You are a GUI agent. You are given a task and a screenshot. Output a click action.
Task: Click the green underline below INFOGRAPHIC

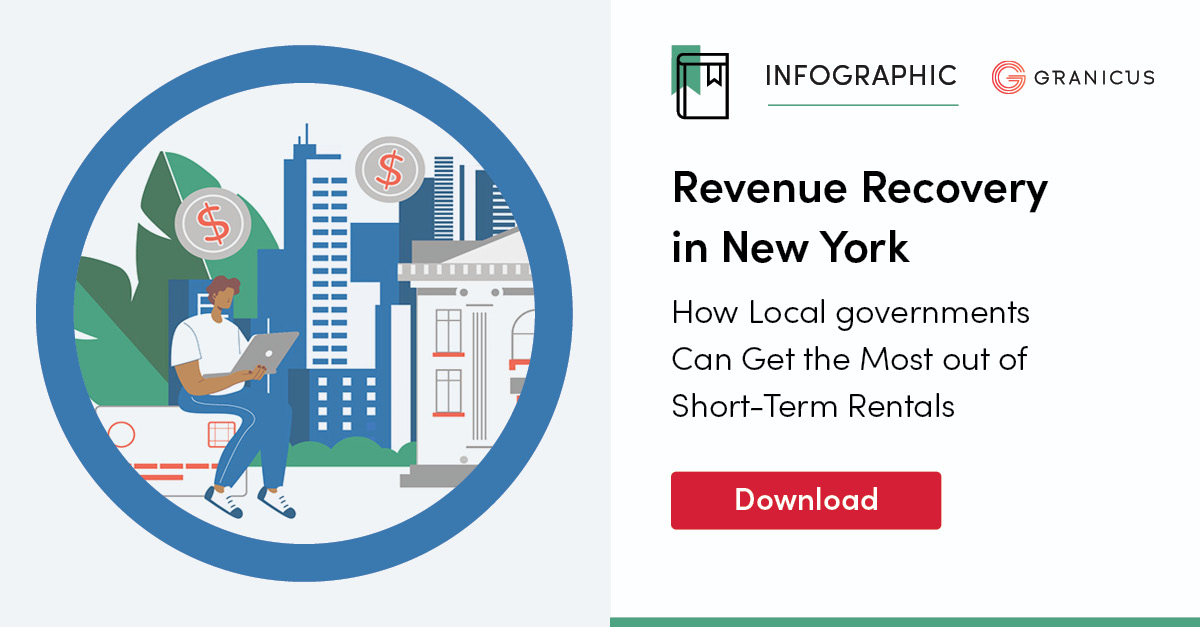861,104
